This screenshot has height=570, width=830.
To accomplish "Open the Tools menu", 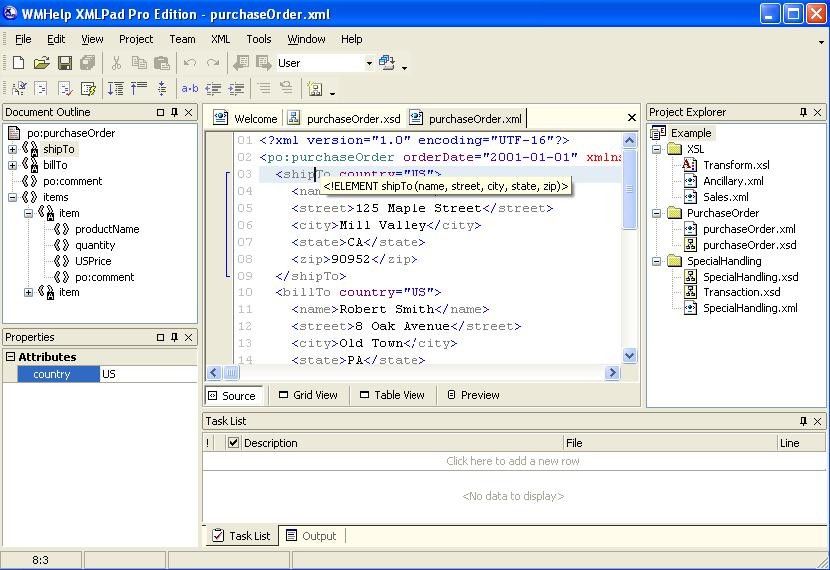I will pyautogui.click(x=259, y=39).
